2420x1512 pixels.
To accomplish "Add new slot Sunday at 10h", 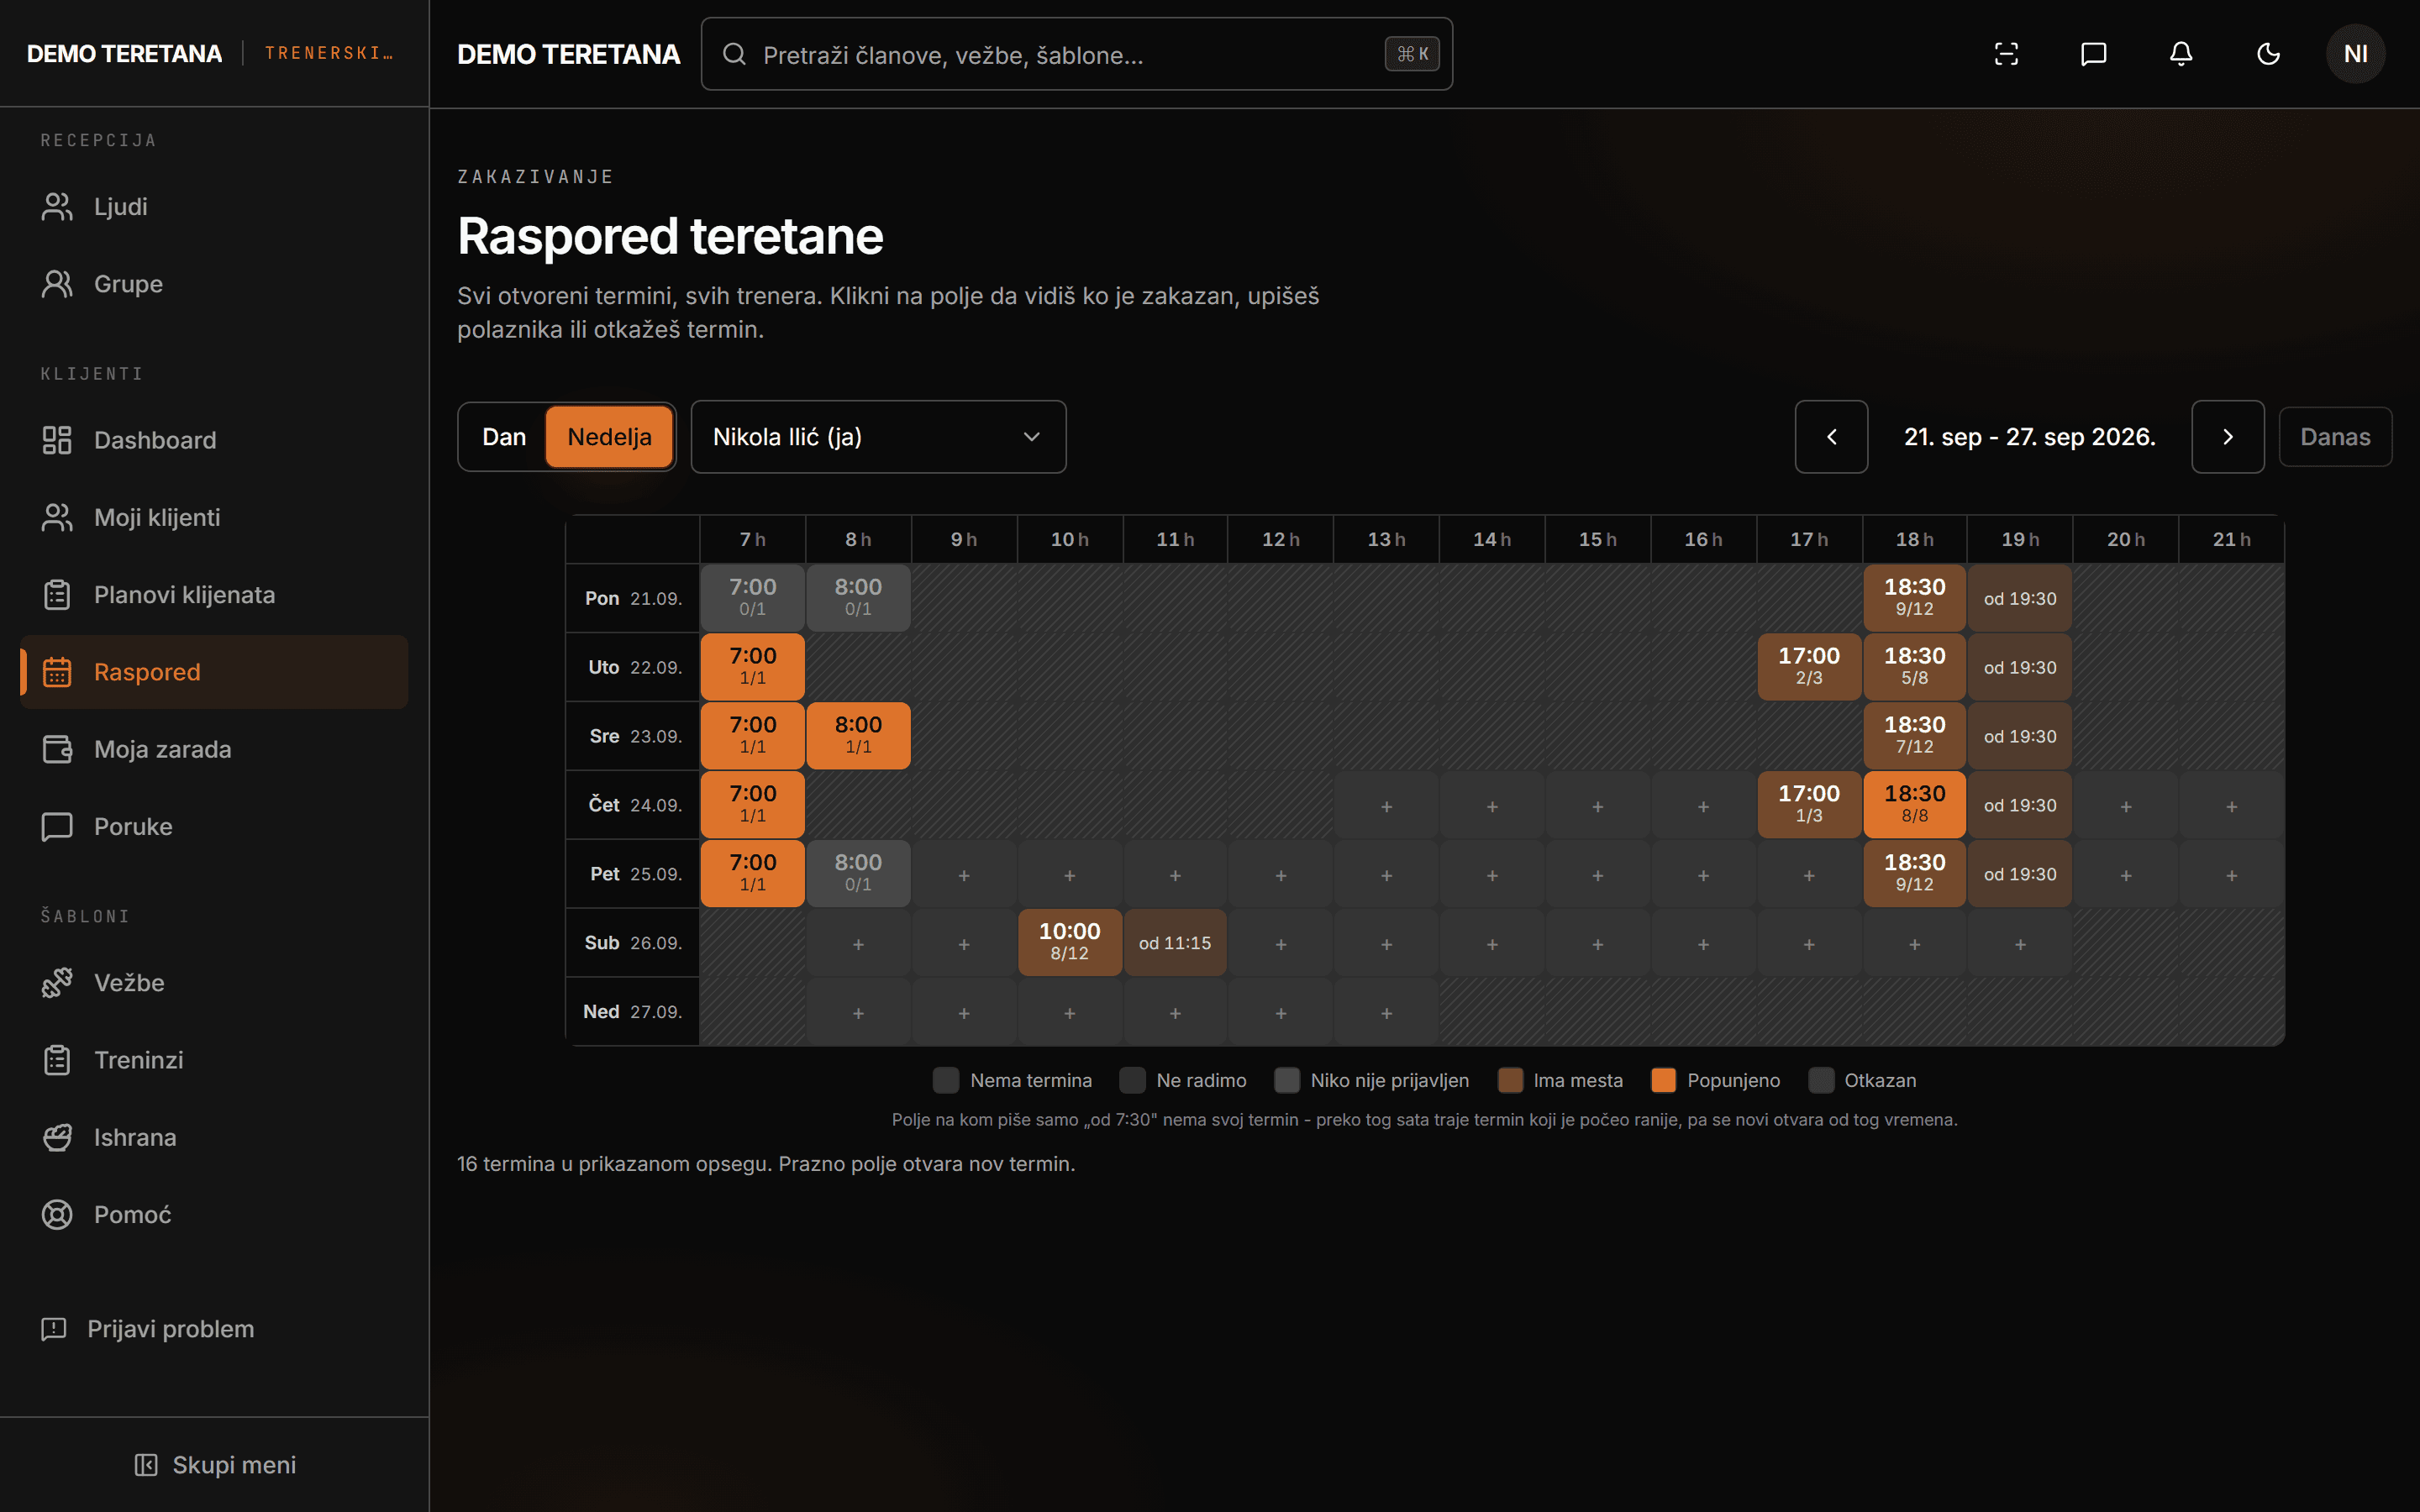I will tap(1069, 1013).
